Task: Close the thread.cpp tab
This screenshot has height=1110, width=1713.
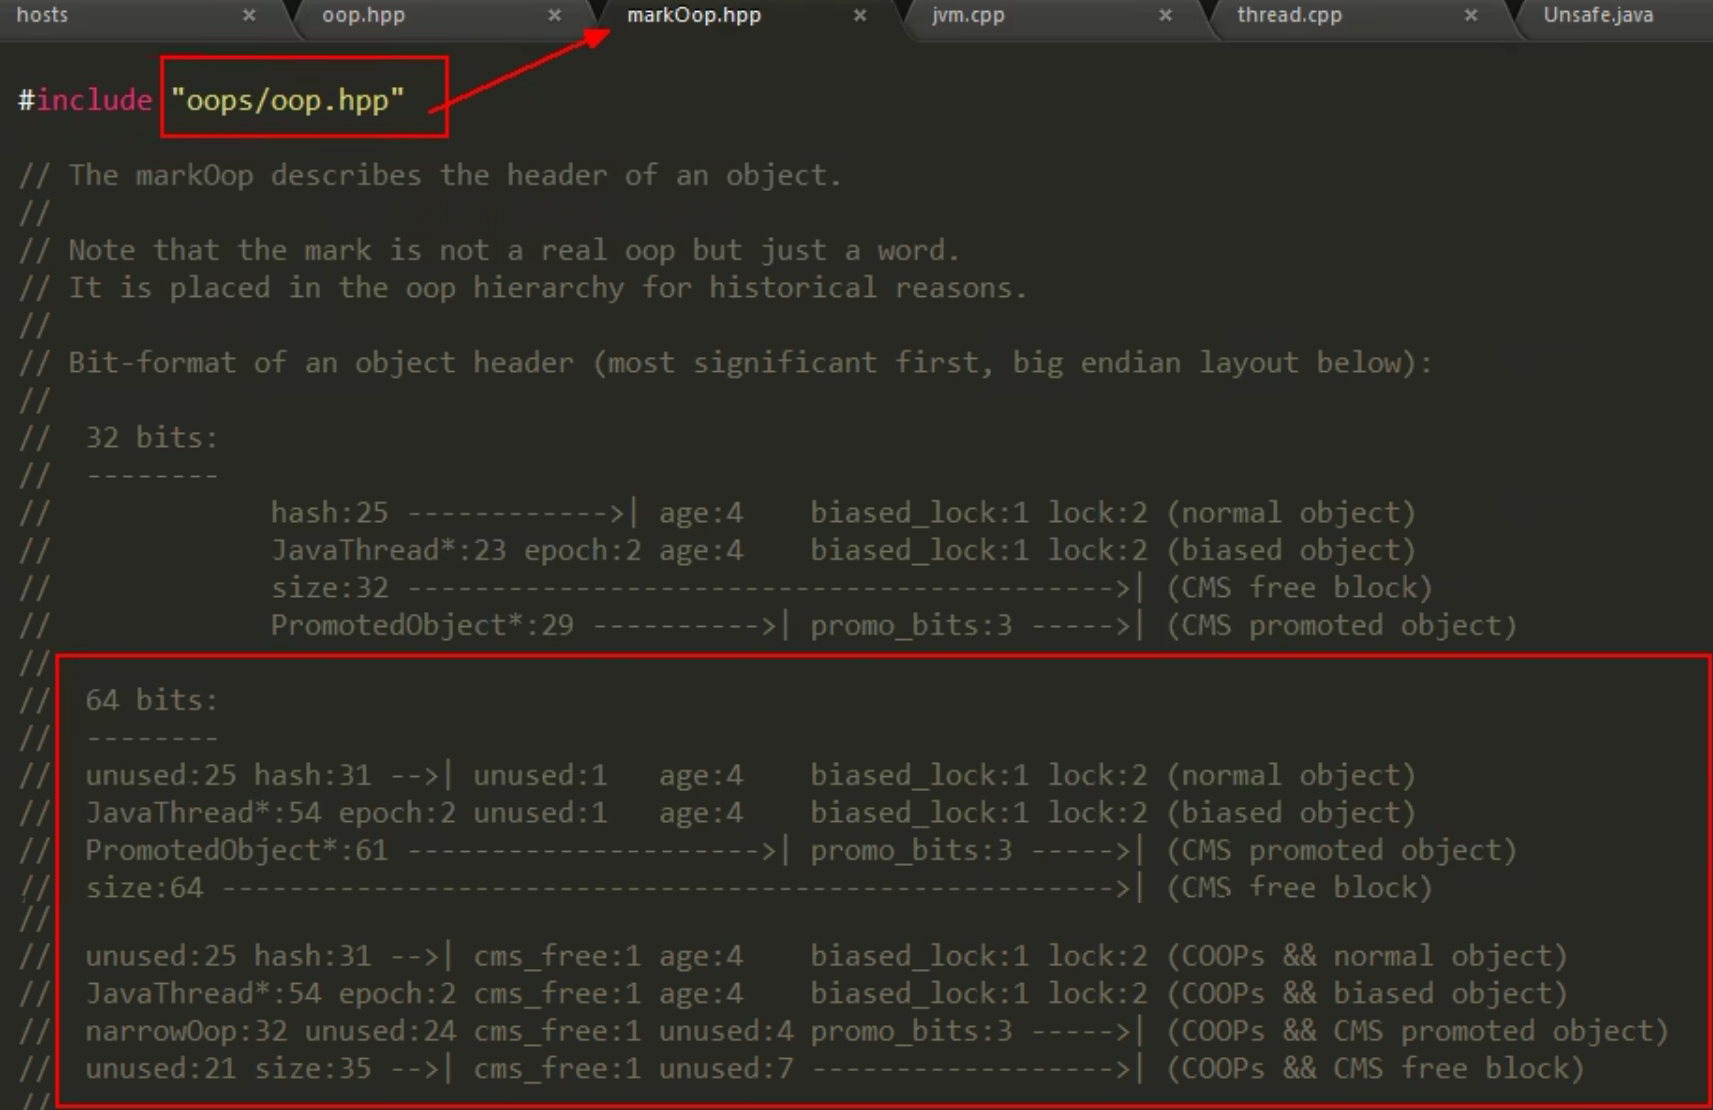Action: 1470,15
